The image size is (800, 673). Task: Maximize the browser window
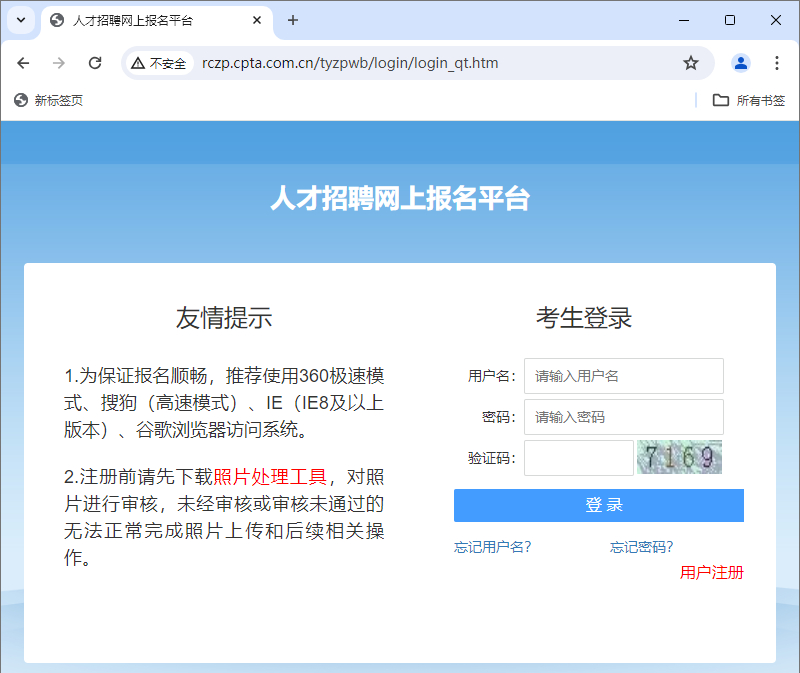point(730,20)
